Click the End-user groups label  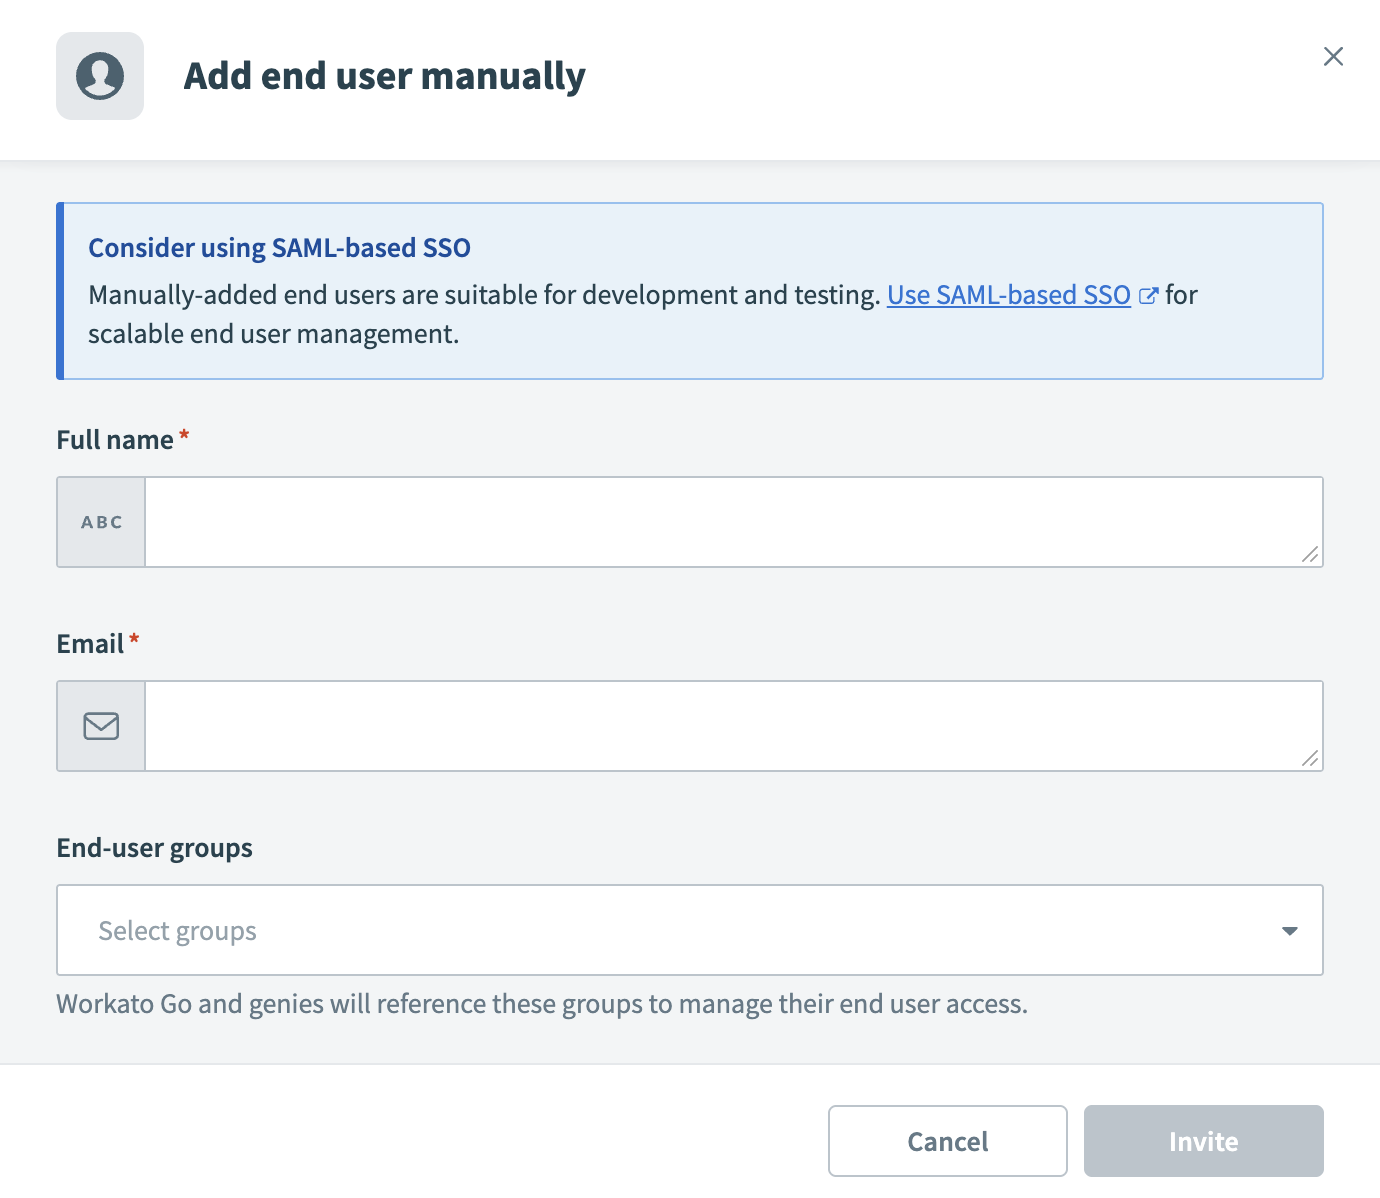click(154, 847)
